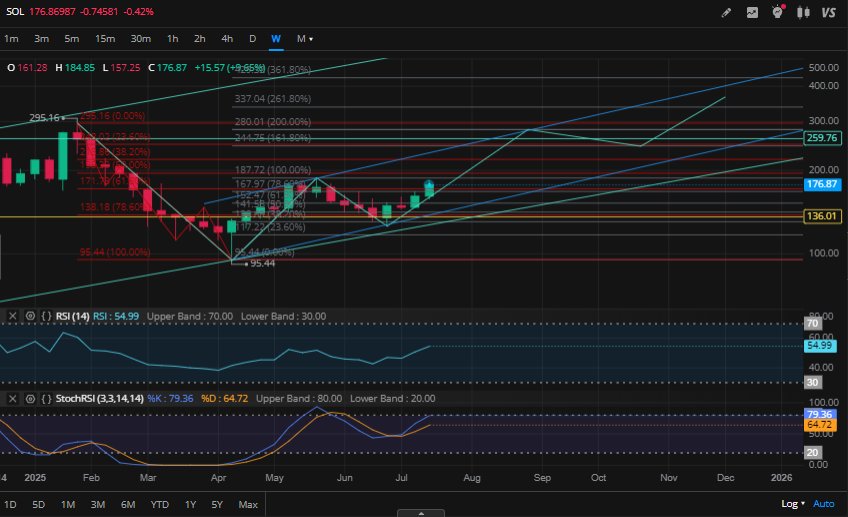Select the W weekly timeframe
Image resolution: width=848 pixels, height=517 pixels.
point(276,39)
